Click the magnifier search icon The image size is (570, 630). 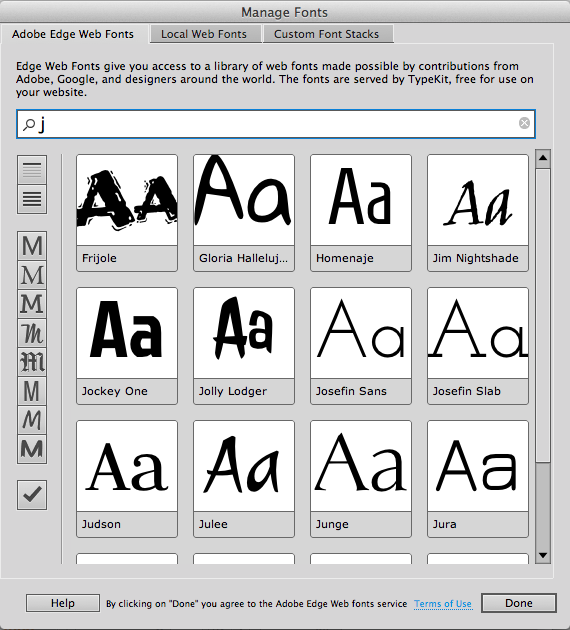(29, 125)
